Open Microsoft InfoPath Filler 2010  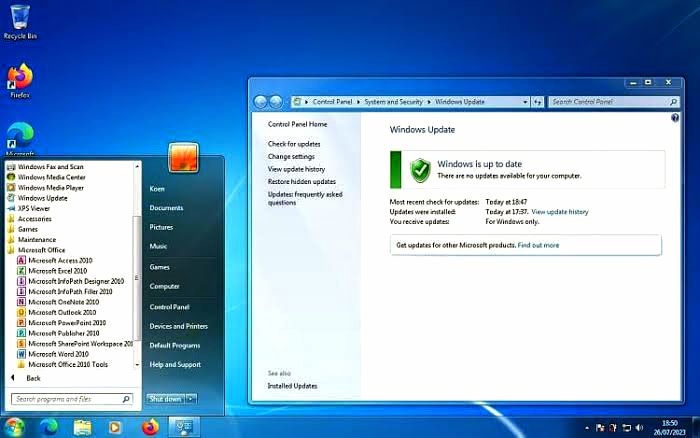pyautogui.click(x=65, y=292)
